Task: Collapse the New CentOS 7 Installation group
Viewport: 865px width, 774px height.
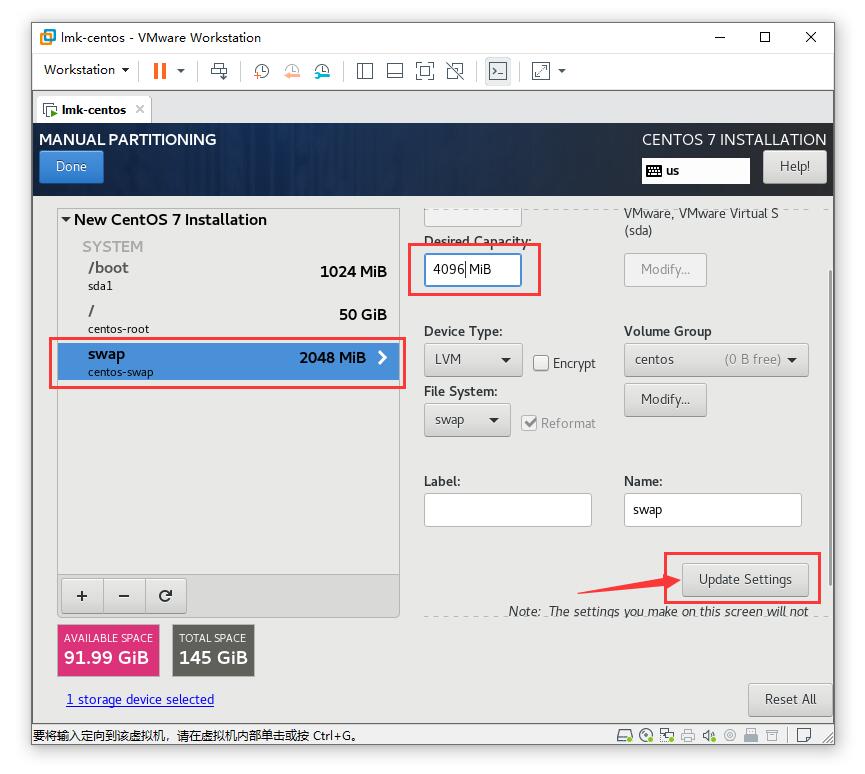Action: [x=66, y=220]
